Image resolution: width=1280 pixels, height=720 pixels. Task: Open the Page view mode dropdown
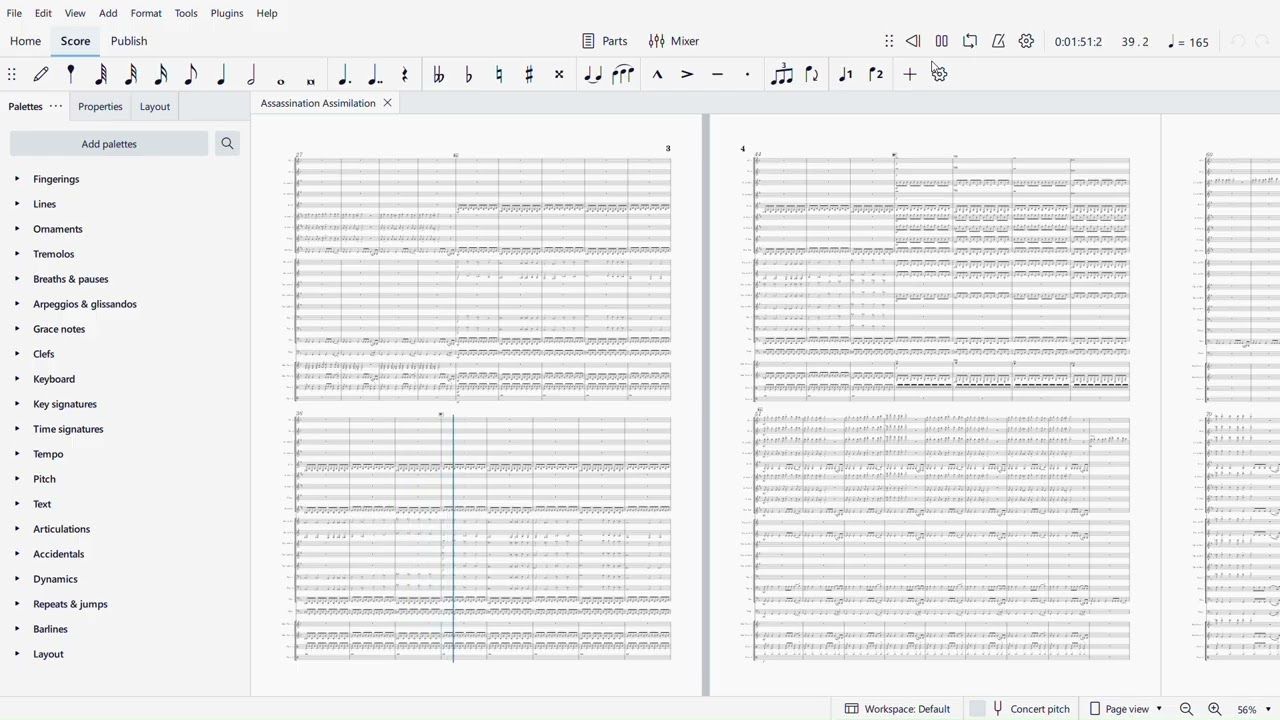[1126, 709]
